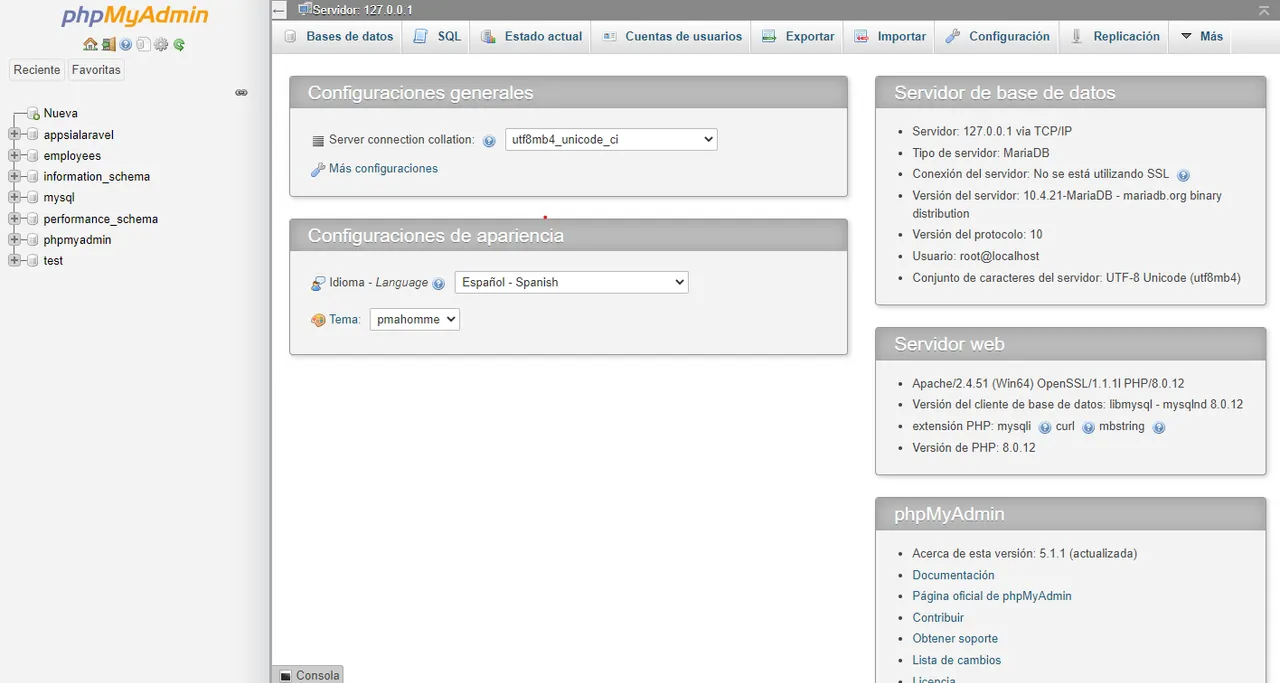
Task: Expand the appsialaravel database tree
Action: [x=14, y=135]
